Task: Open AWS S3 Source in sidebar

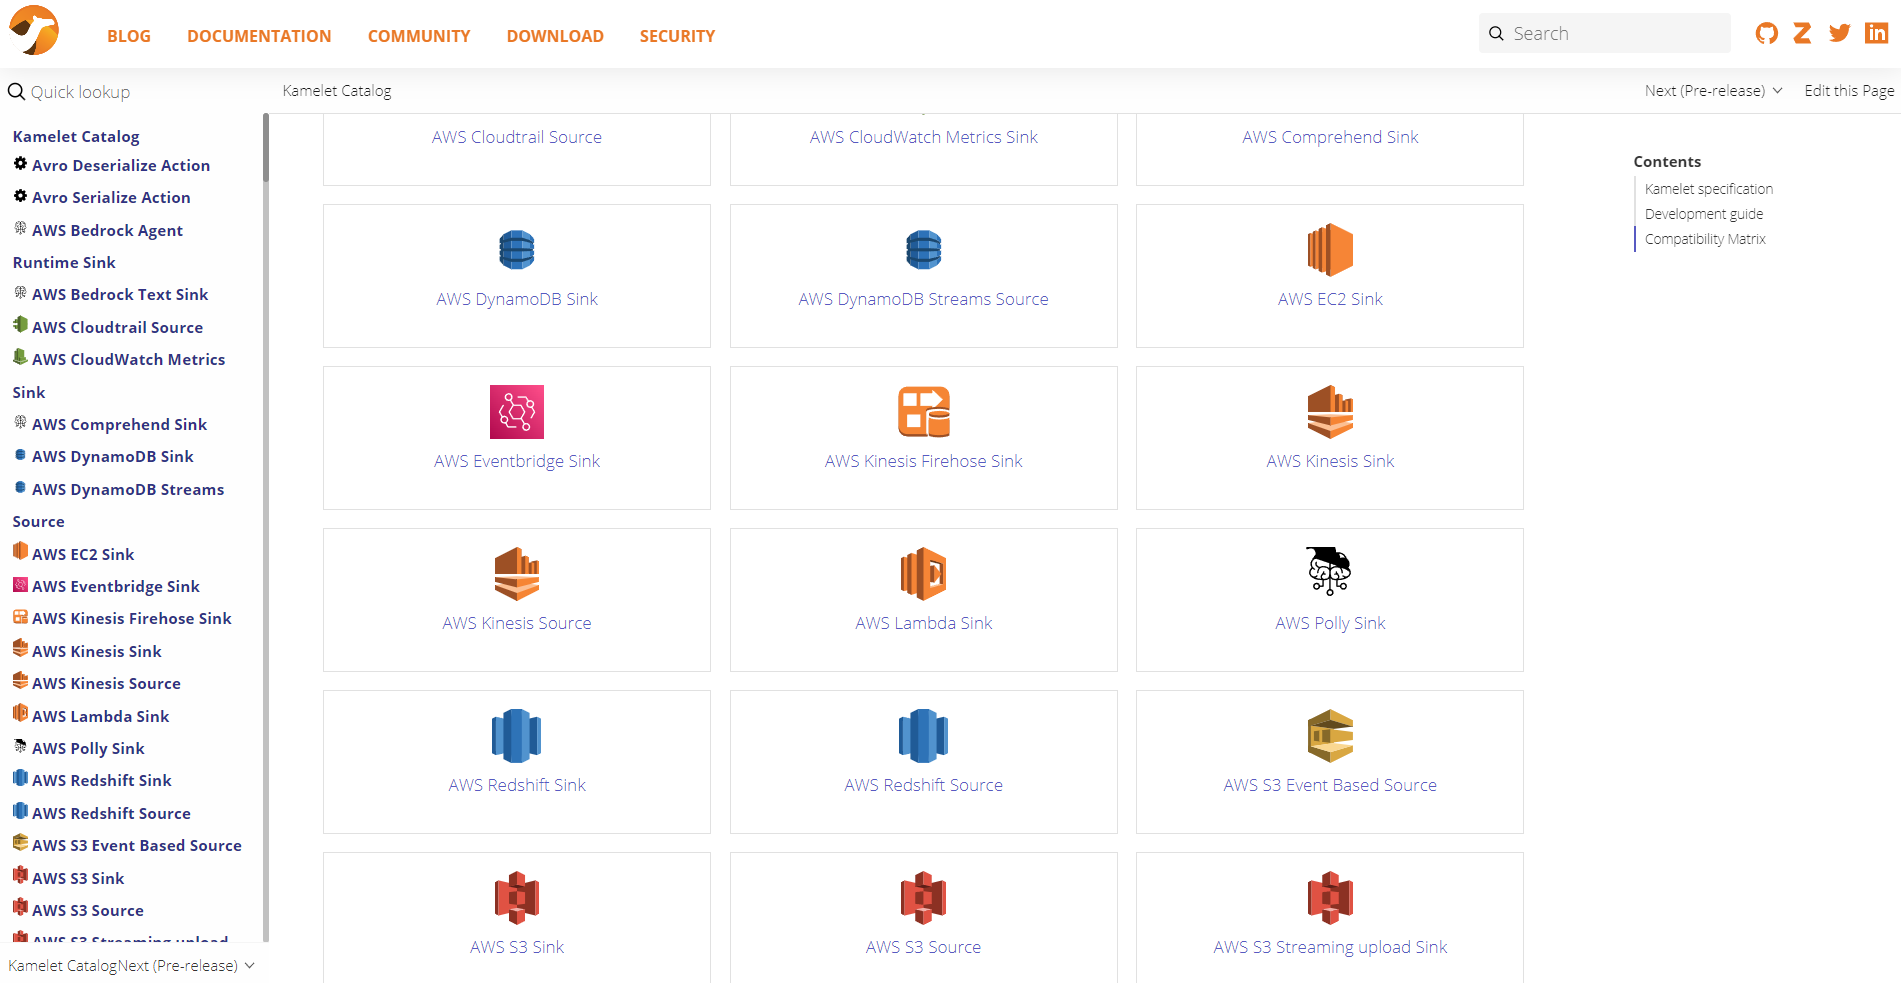Action: click(88, 910)
